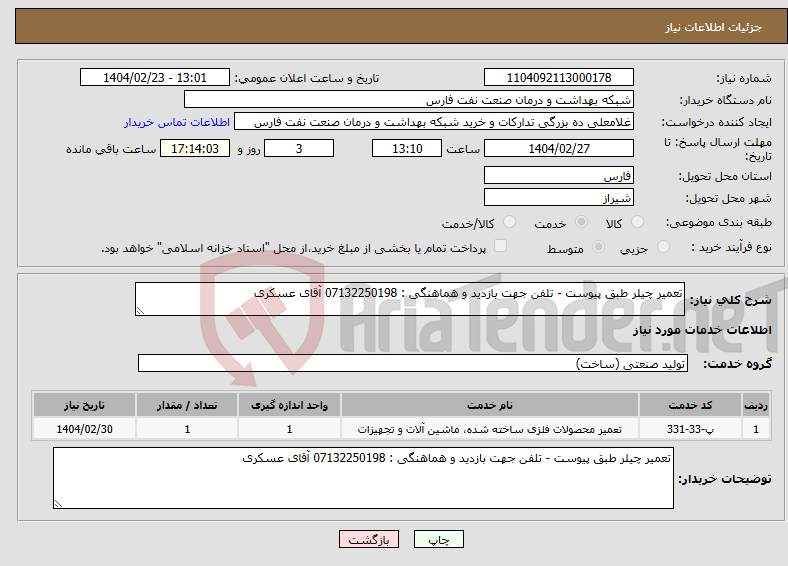The height and width of the screenshot is (566, 788).
Task: Toggle the اسناد خزانه اسلامی payment checkbox
Action: coord(501,246)
